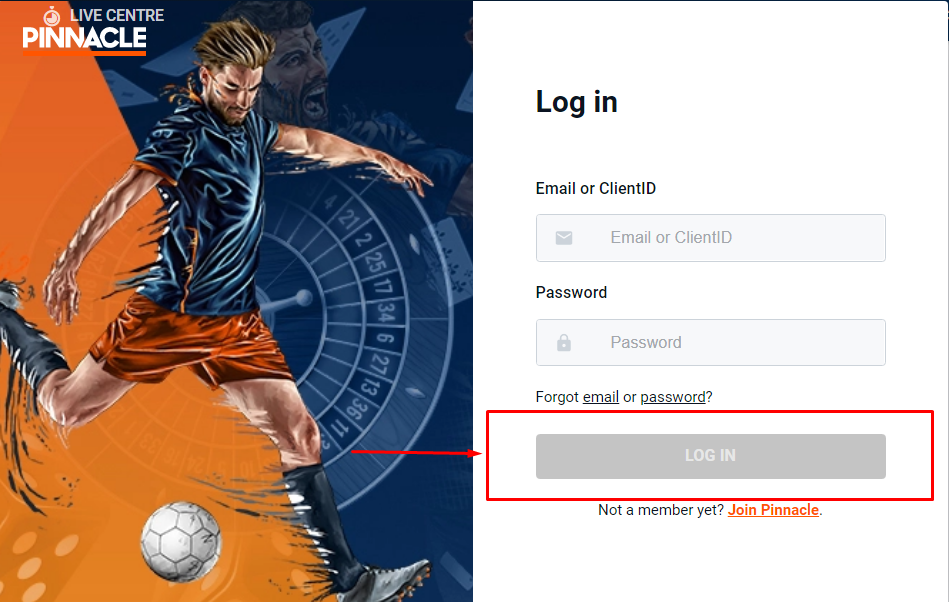
Task: Click the LOG IN button
Action: point(711,456)
